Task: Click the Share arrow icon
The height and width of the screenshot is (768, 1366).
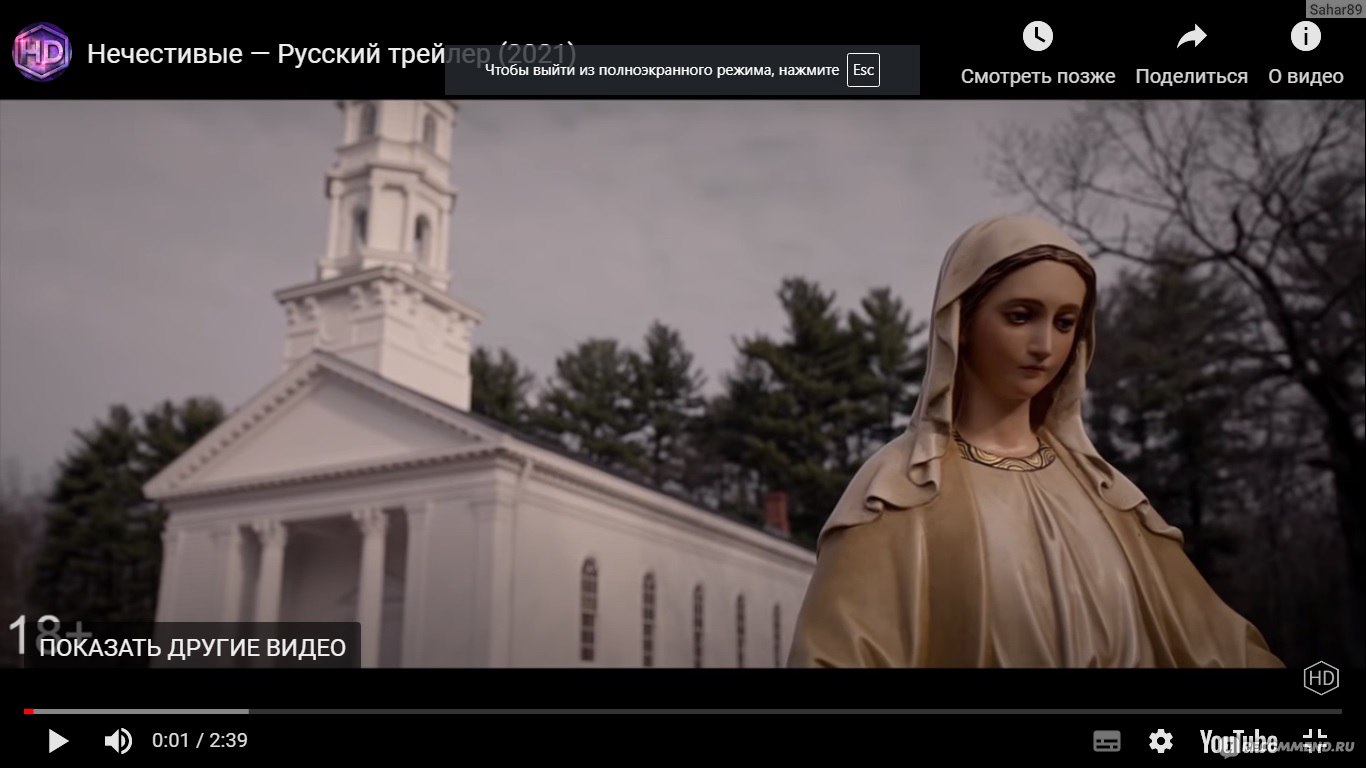Action: click(1191, 37)
